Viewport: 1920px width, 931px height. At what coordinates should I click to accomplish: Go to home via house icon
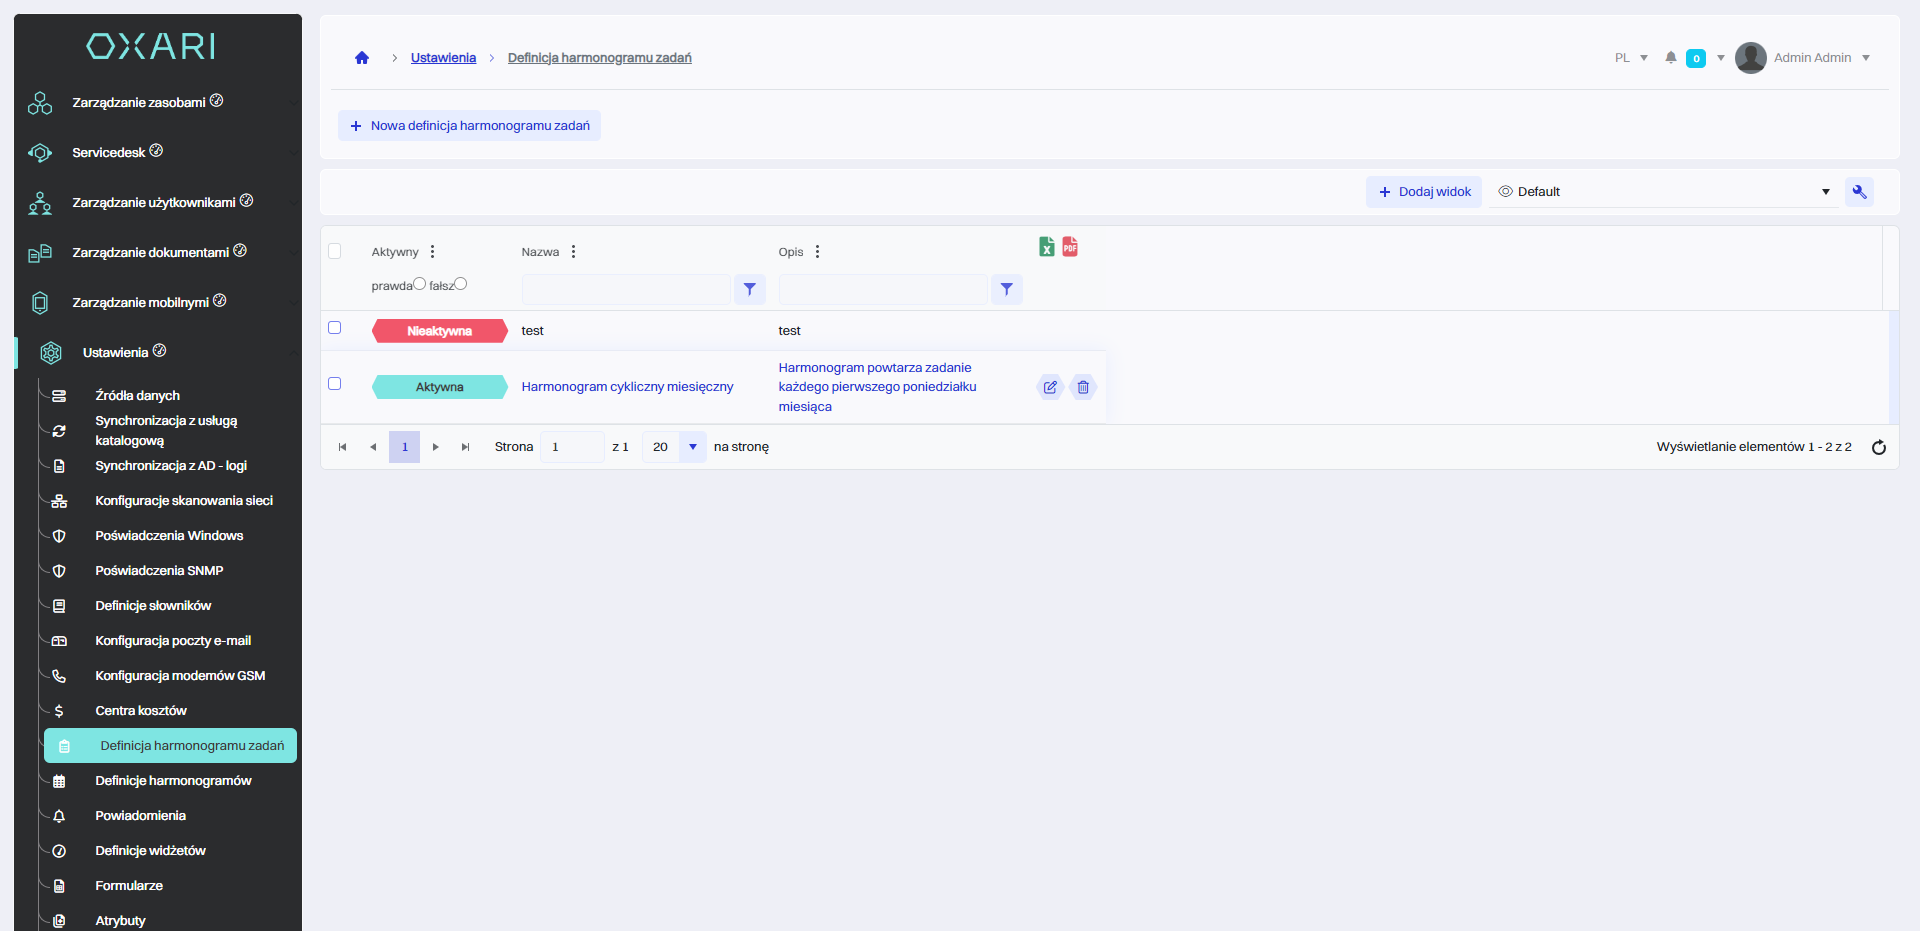click(x=362, y=58)
